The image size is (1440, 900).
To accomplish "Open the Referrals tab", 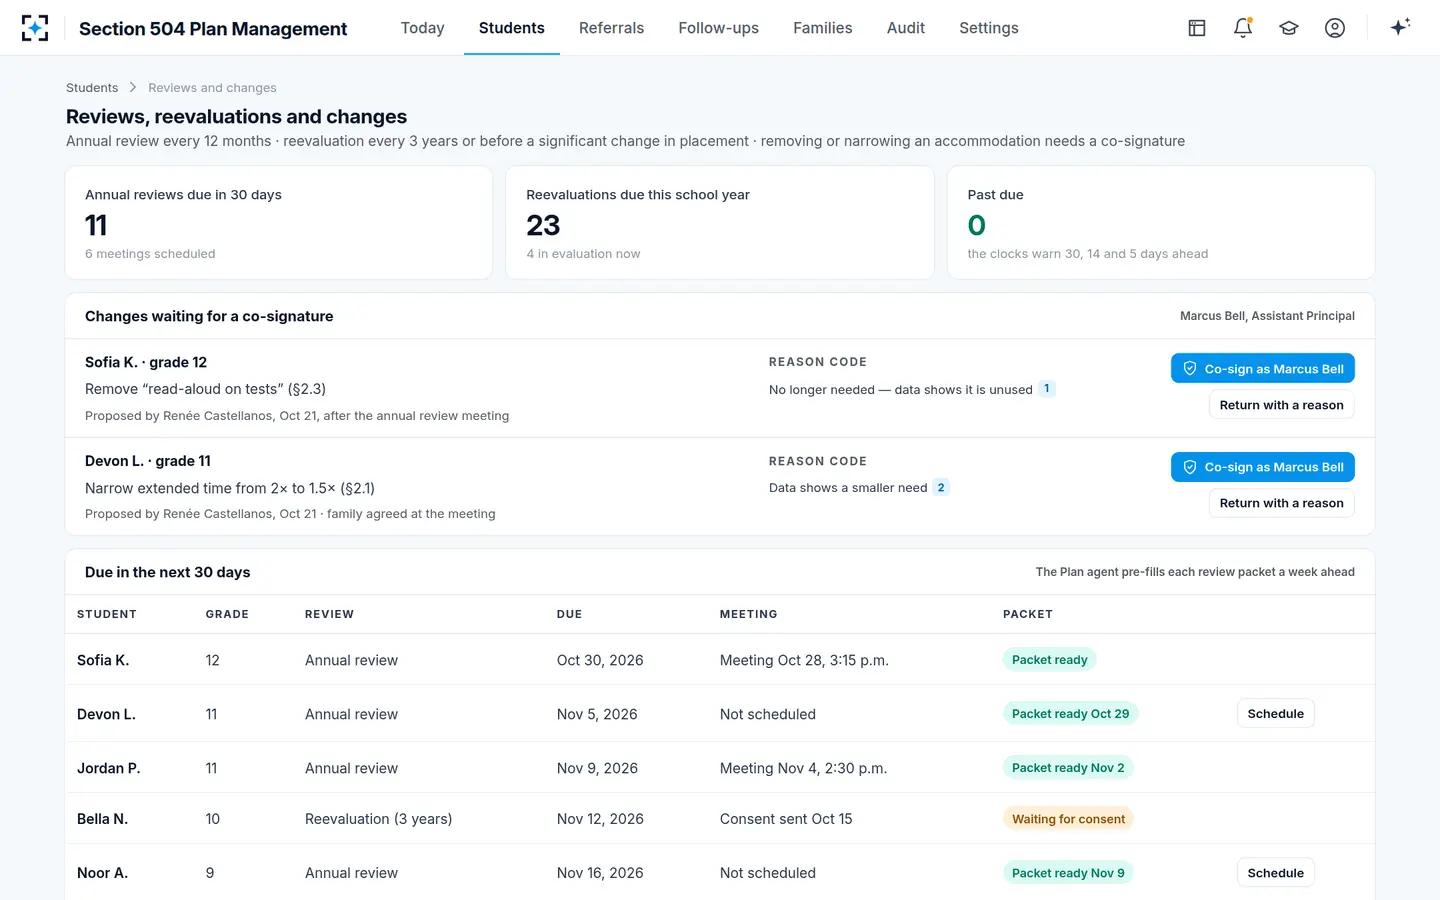I will [x=611, y=28].
